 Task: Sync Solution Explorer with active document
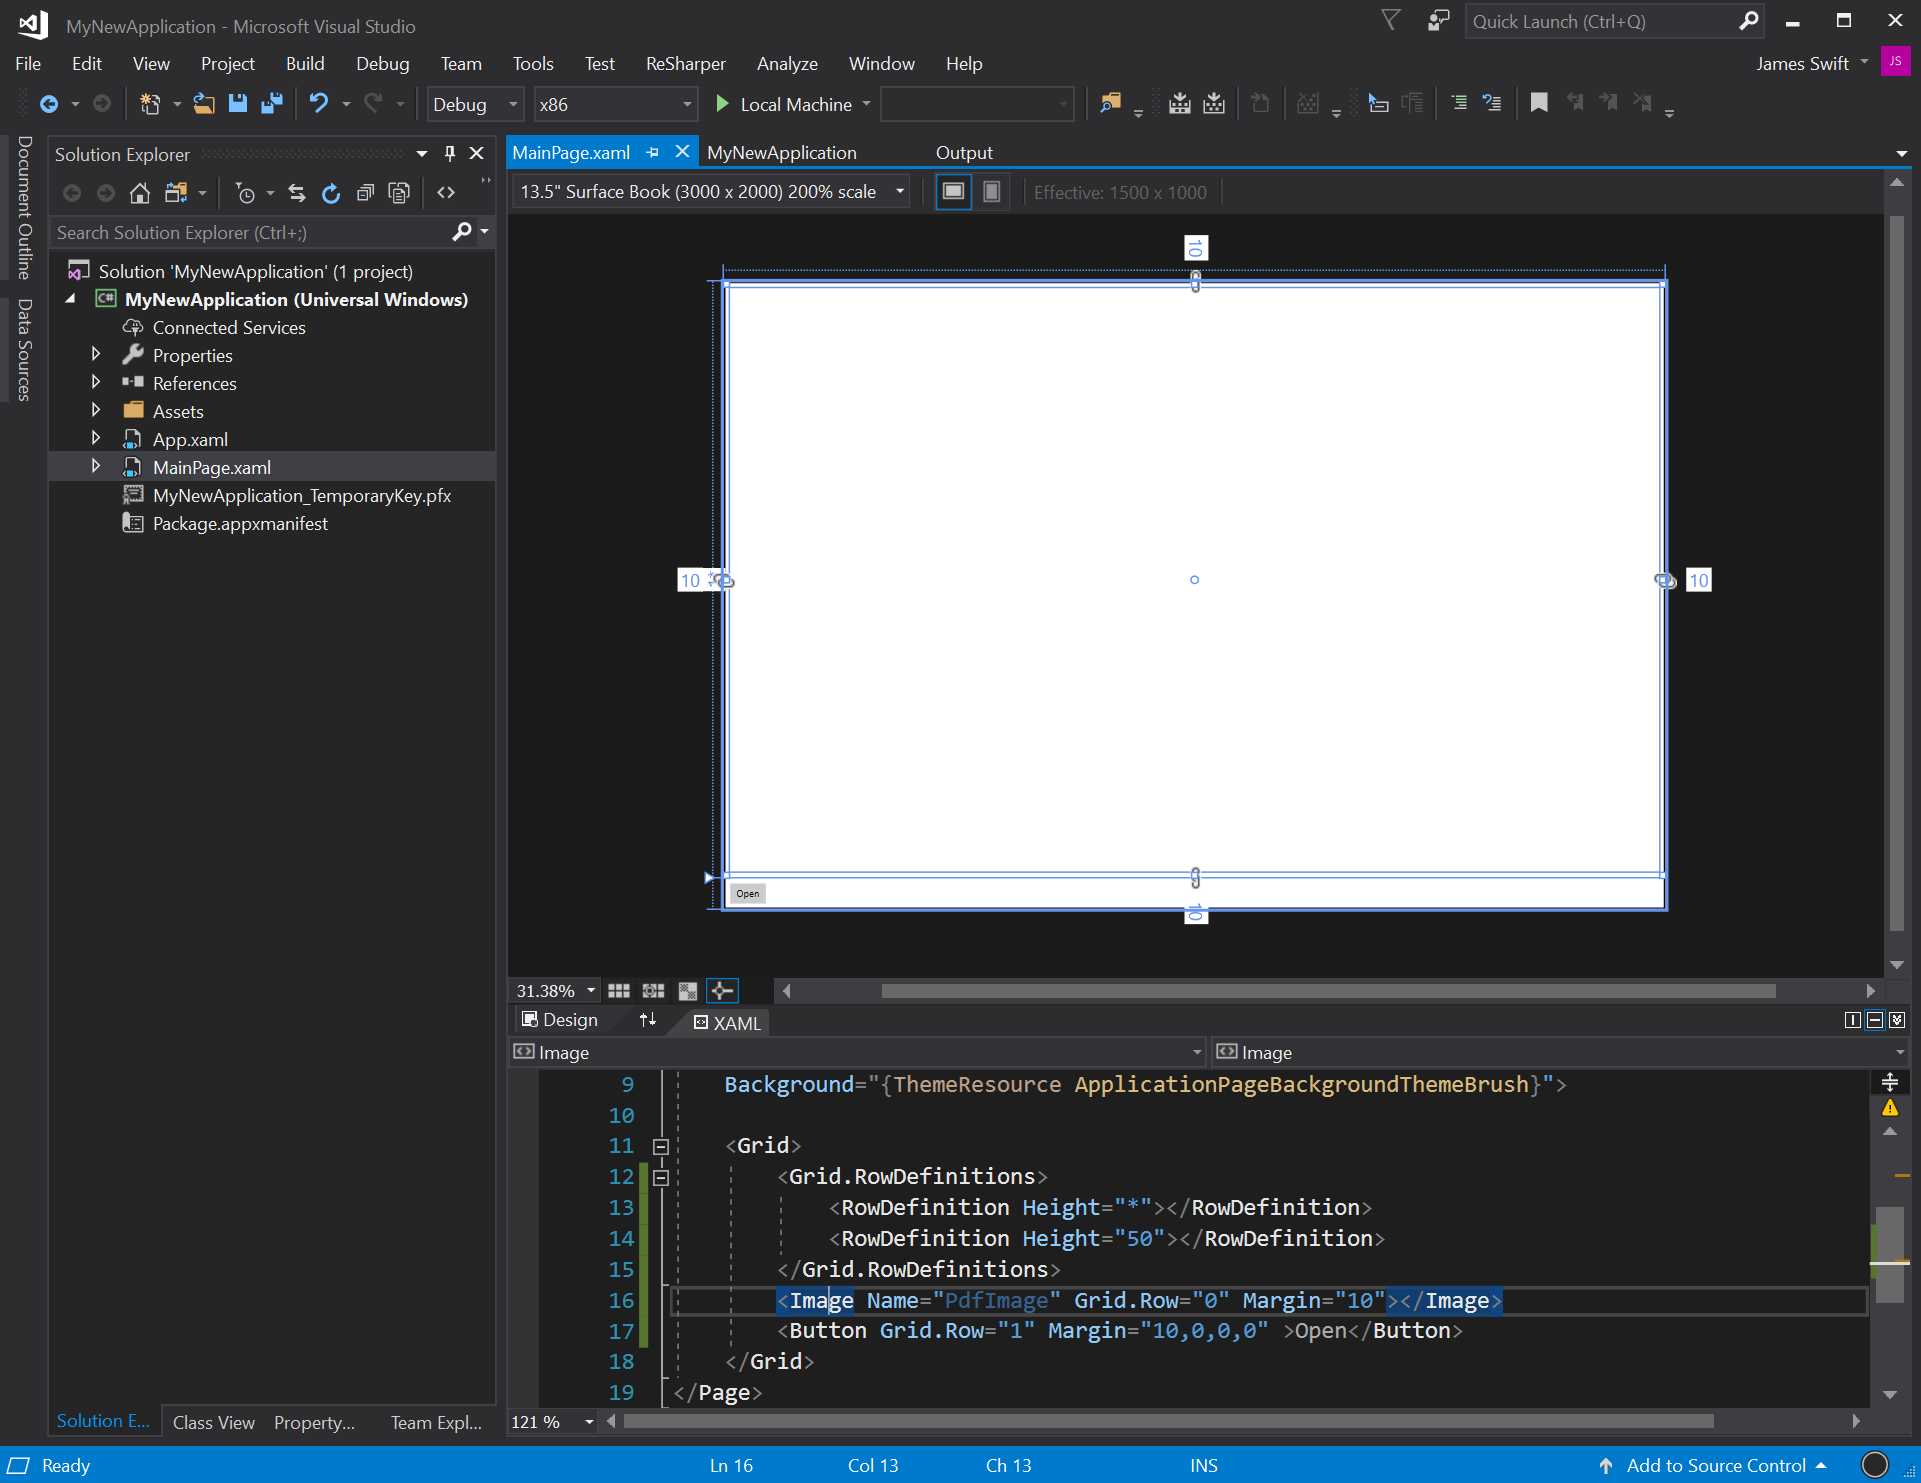coord(296,192)
